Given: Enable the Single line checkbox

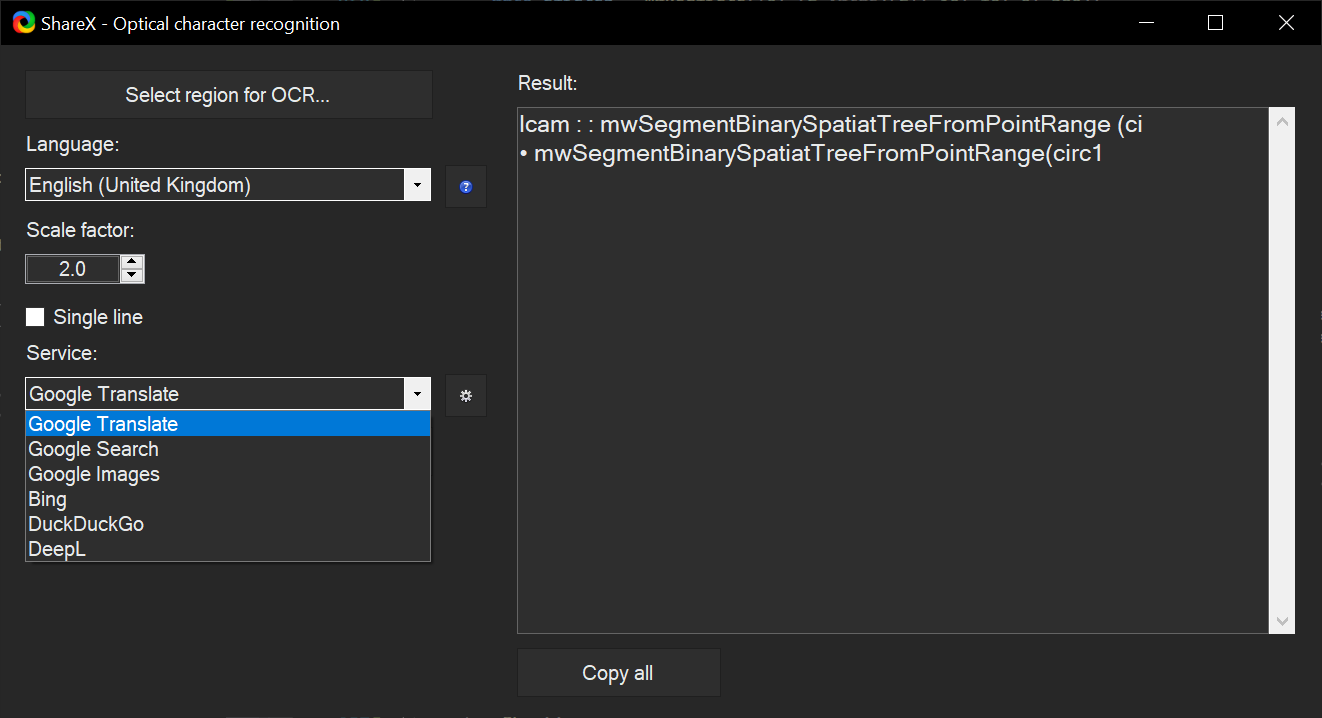Looking at the screenshot, I should click(35, 317).
